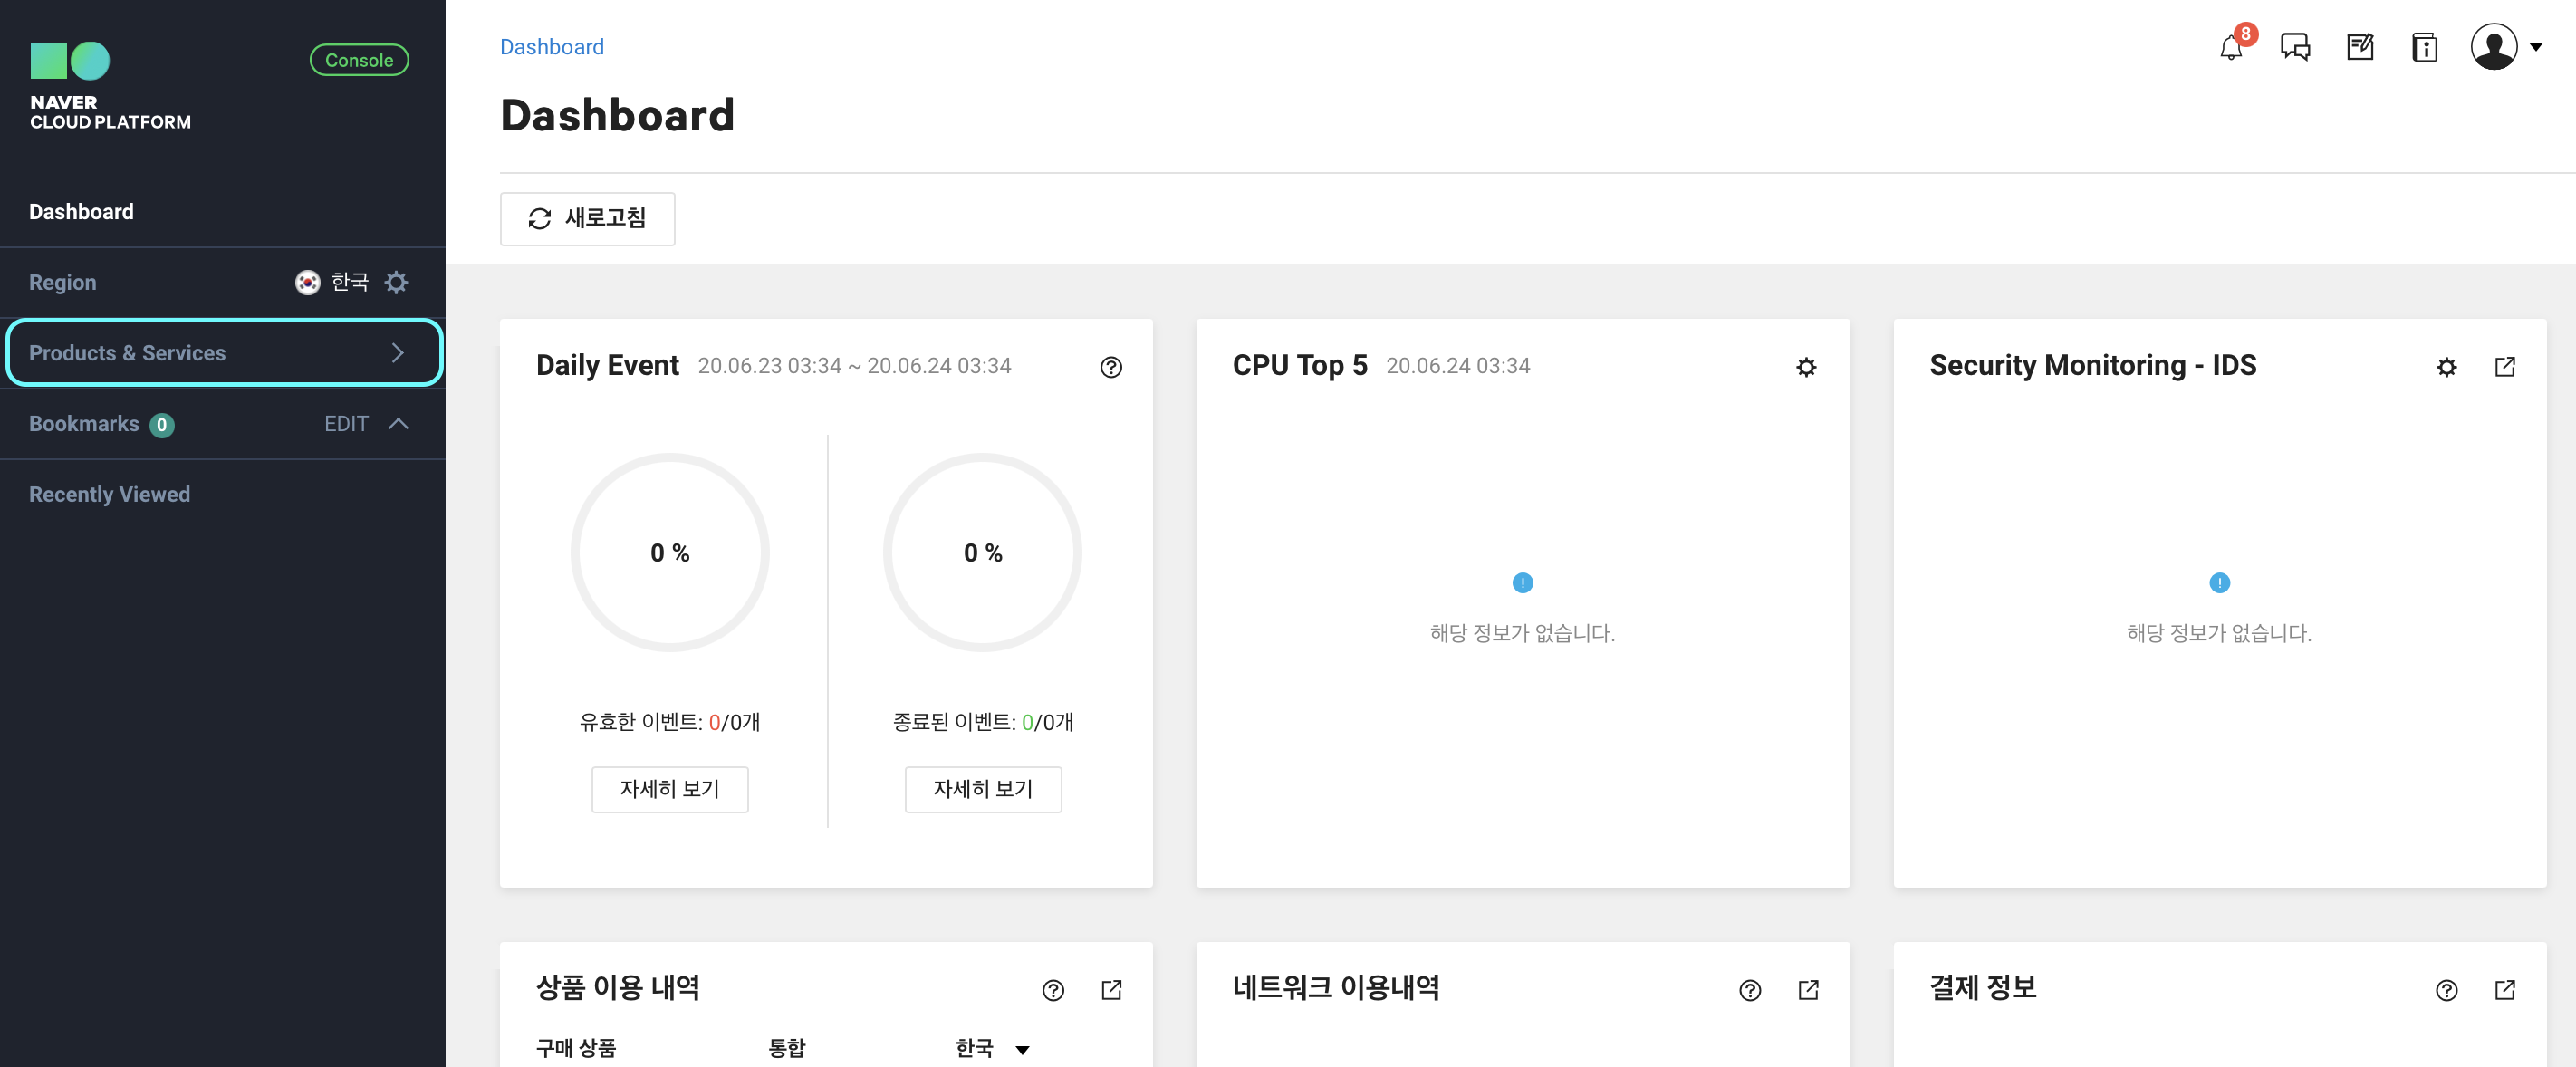Click 자세히 보기 under 유효한 이벤트
Screen dimensions: 2576x1067
click(669, 790)
